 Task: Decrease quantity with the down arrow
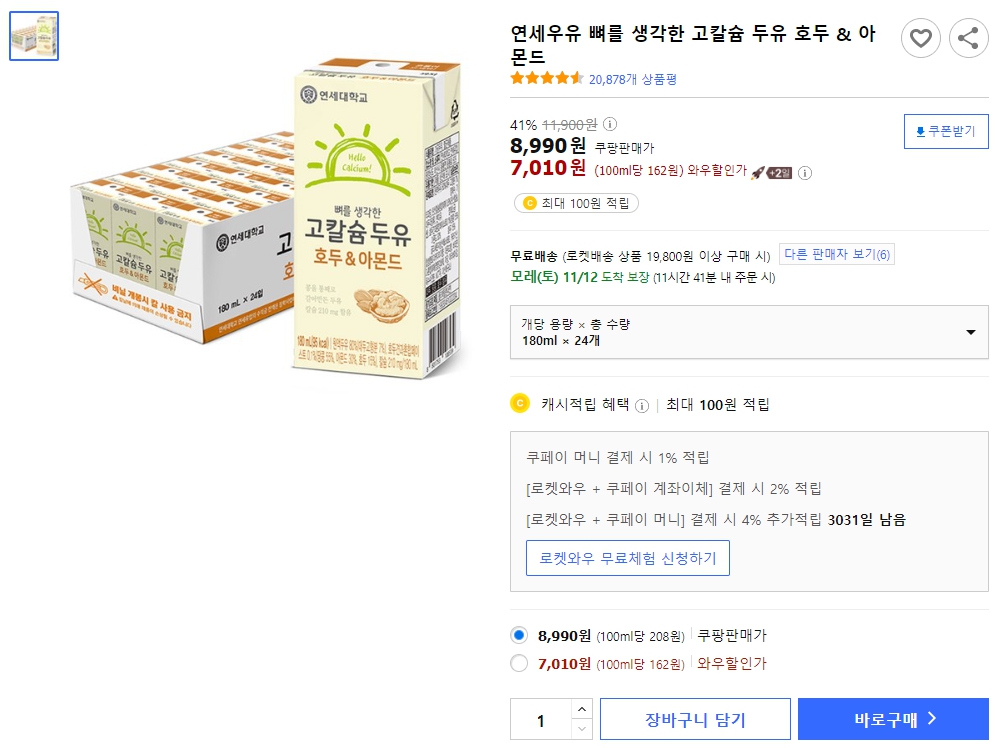tap(581, 726)
